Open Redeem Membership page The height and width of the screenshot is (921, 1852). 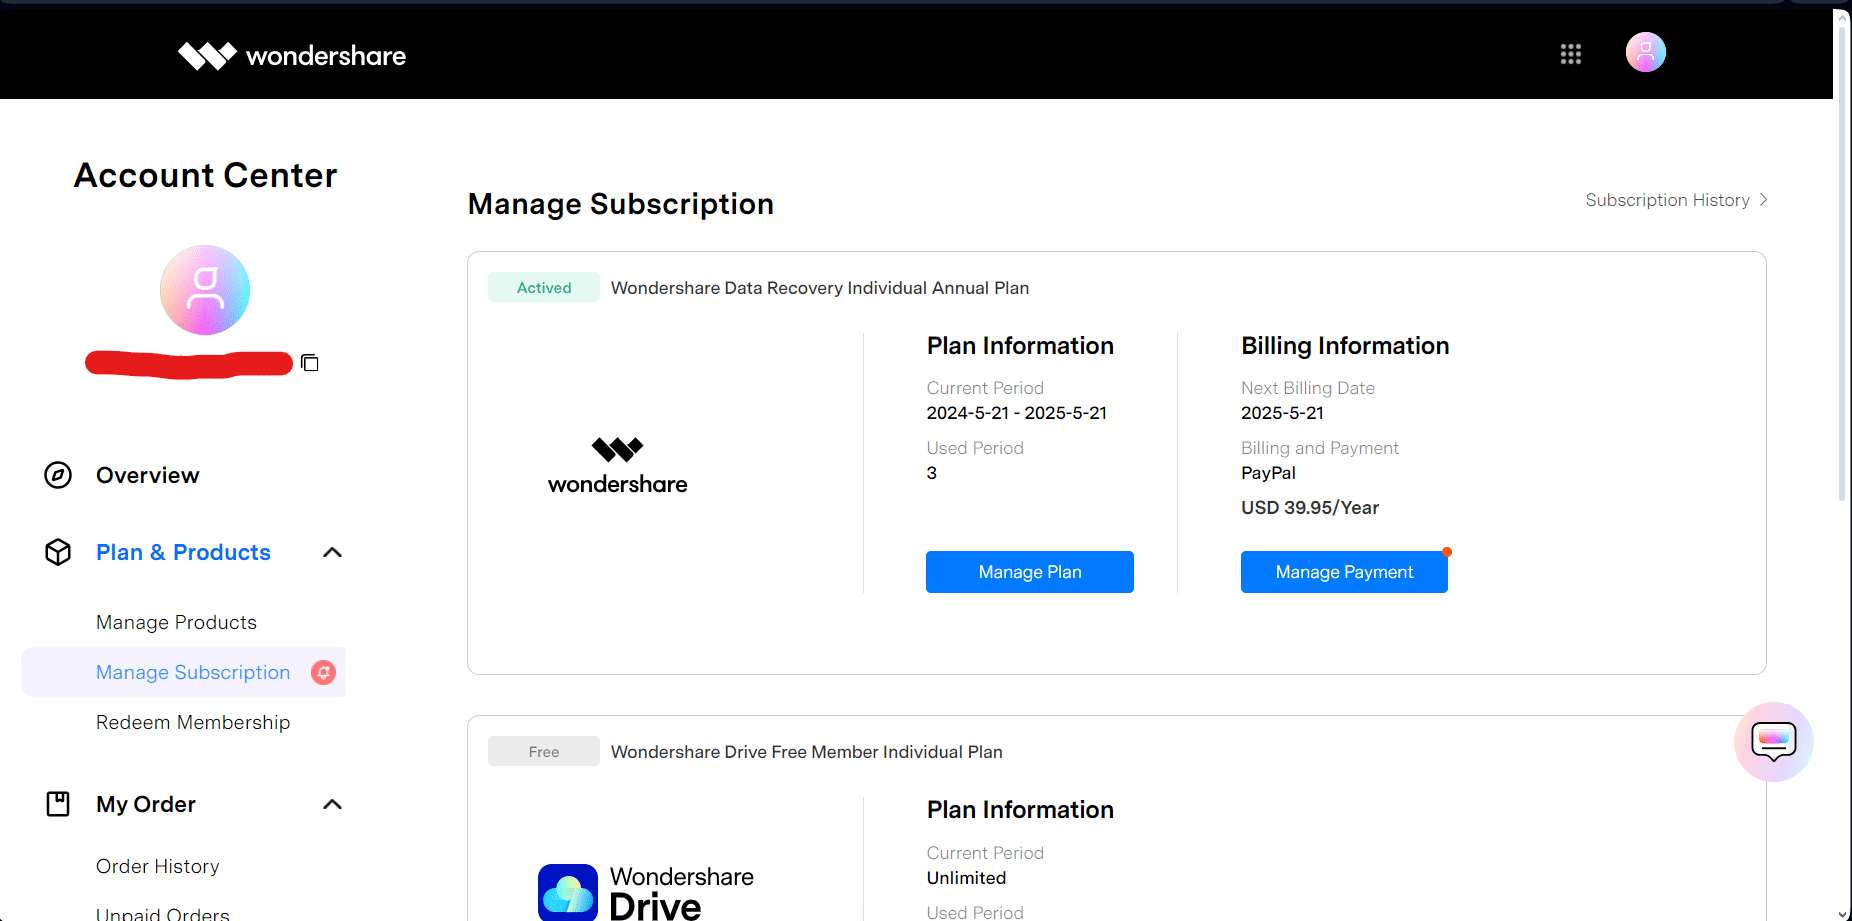(x=193, y=722)
